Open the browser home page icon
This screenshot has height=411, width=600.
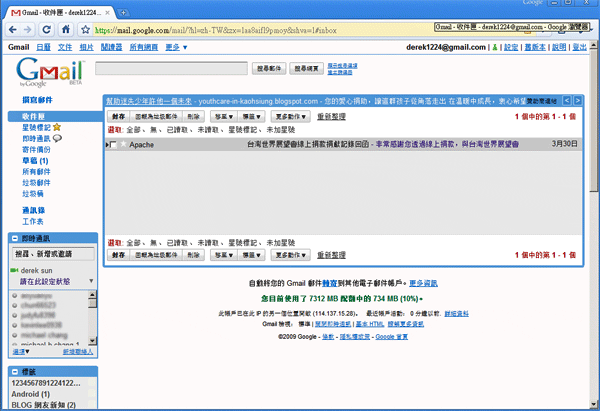[x=66, y=29]
